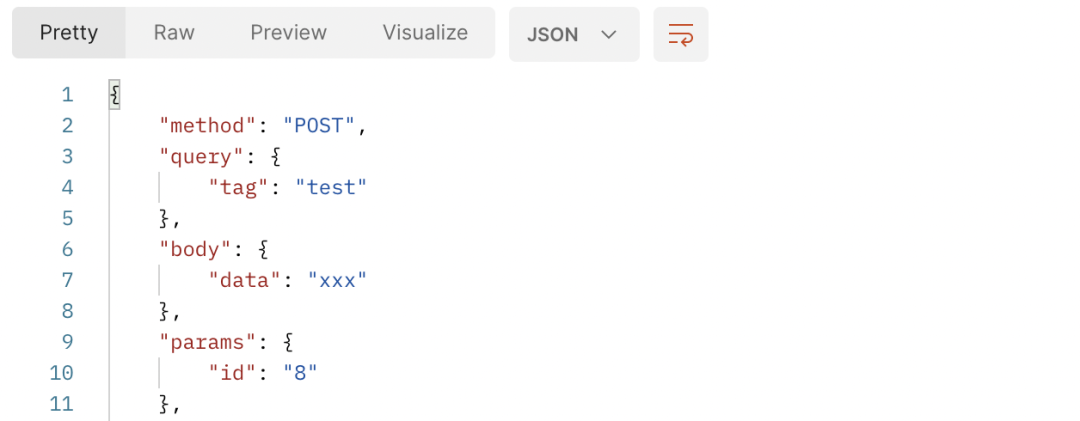Image resolution: width=1080 pixels, height=421 pixels.
Task: Toggle the word wrap icon
Action: pyautogui.click(x=681, y=34)
